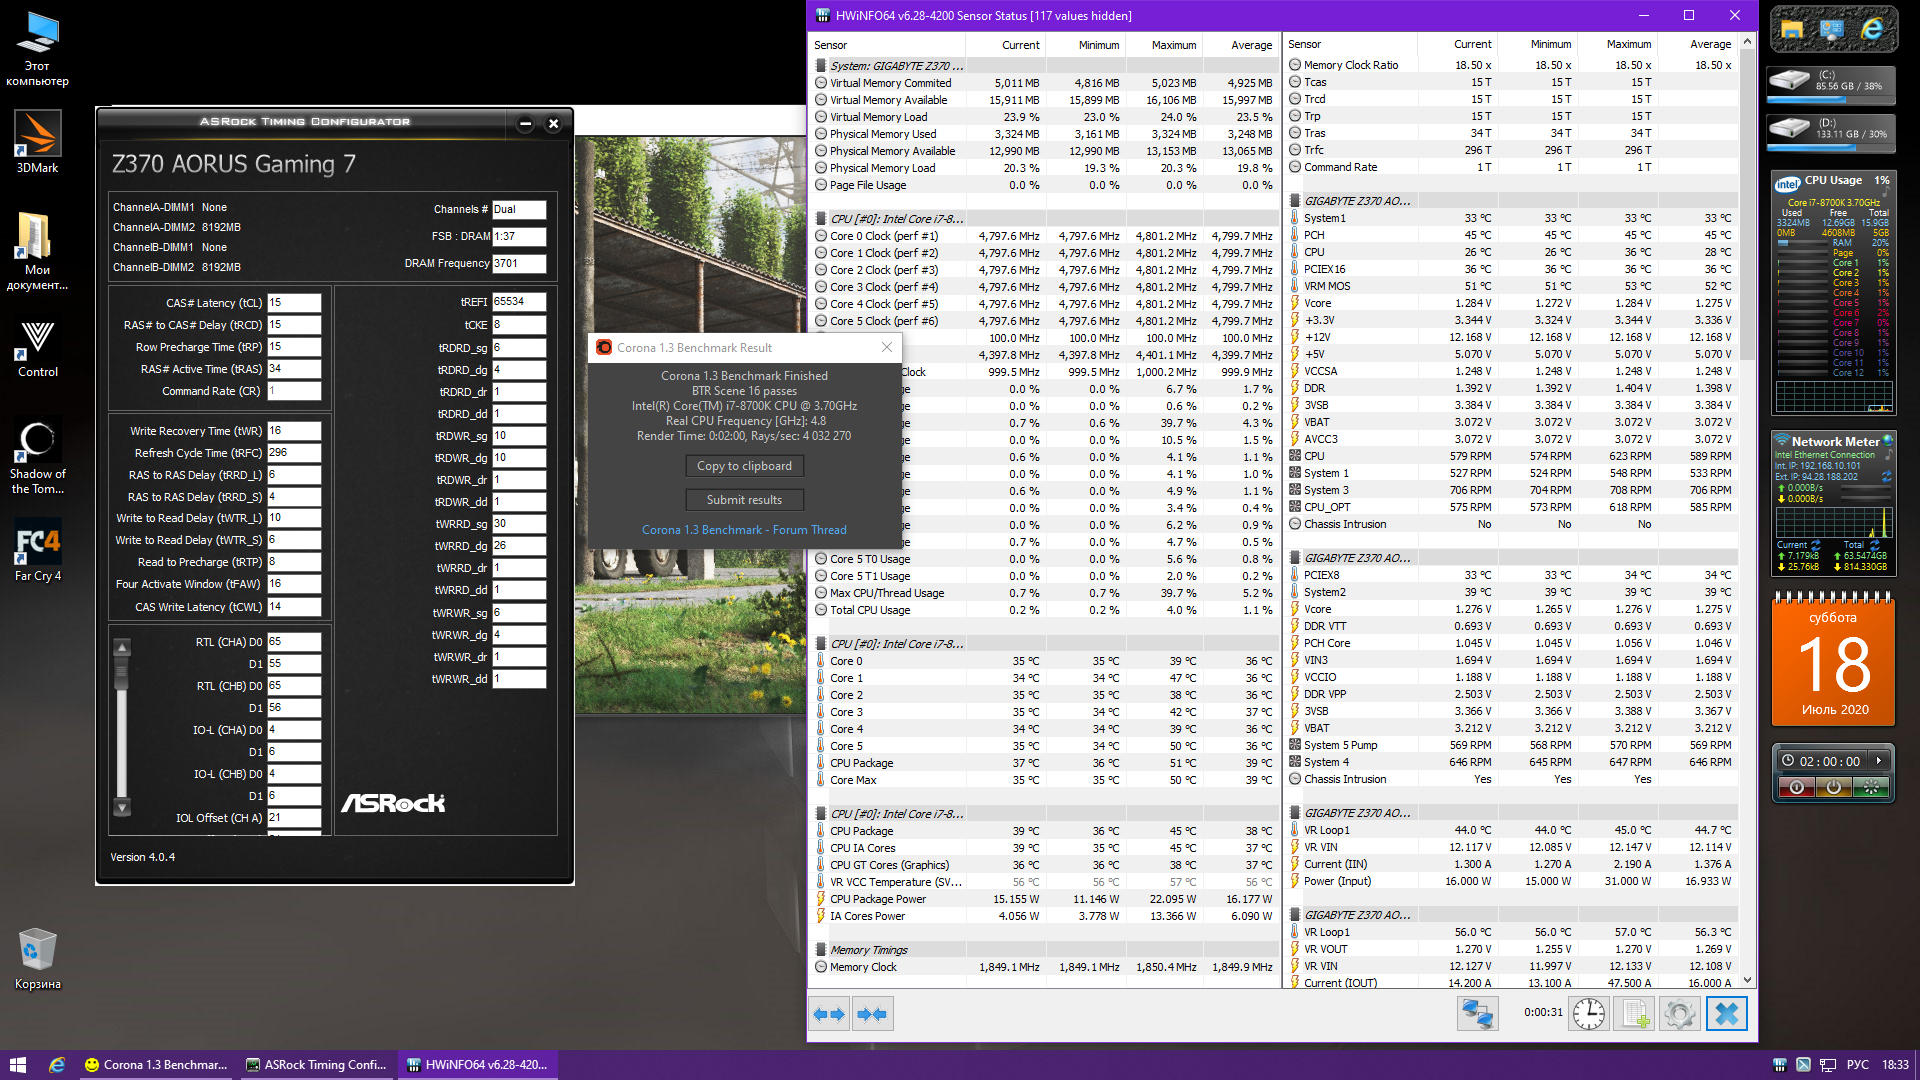Reset sensor timer with clock icon
The width and height of the screenshot is (1920, 1080).
(x=1588, y=1014)
